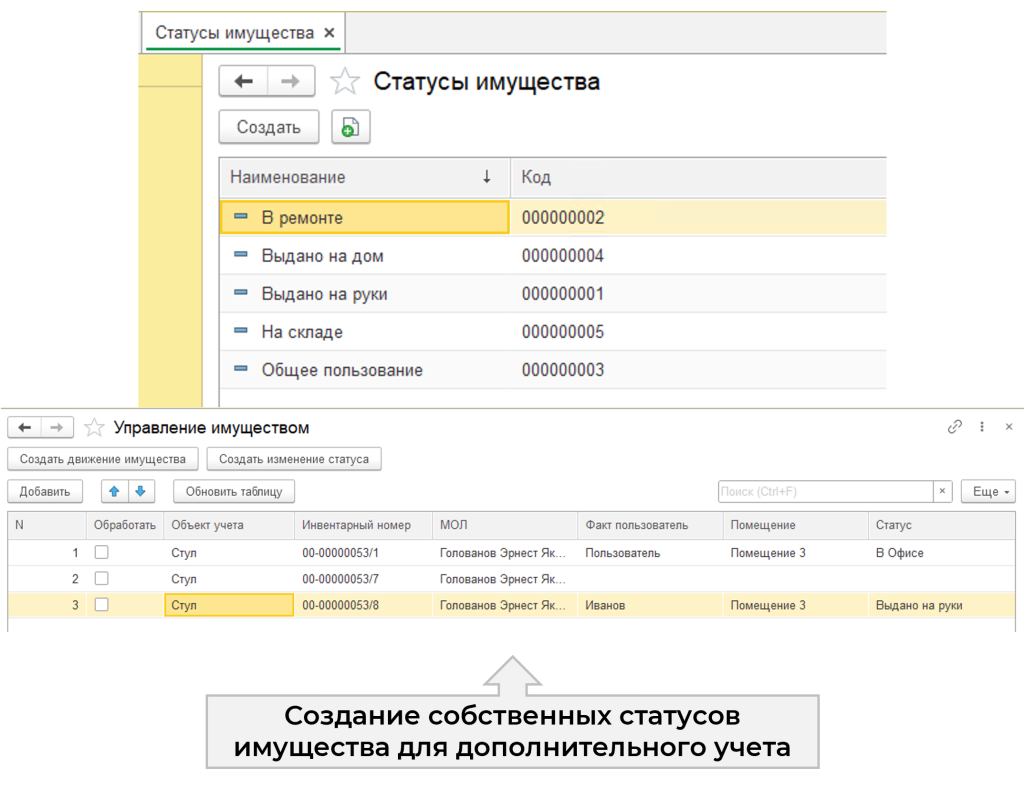The height and width of the screenshot is (800, 1024).
Task: Click the Инвентарный номер column header
Action: tap(363, 525)
